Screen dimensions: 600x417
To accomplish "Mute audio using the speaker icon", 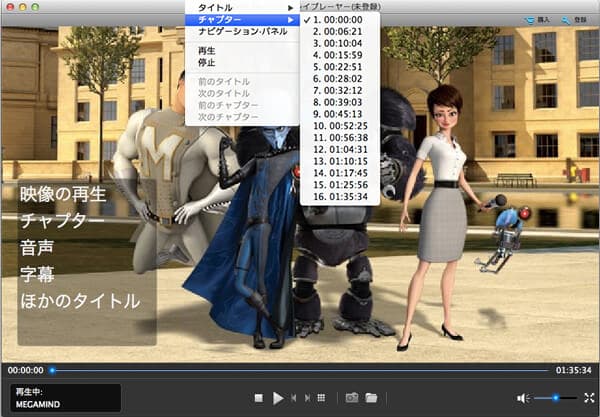I will pos(522,398).
